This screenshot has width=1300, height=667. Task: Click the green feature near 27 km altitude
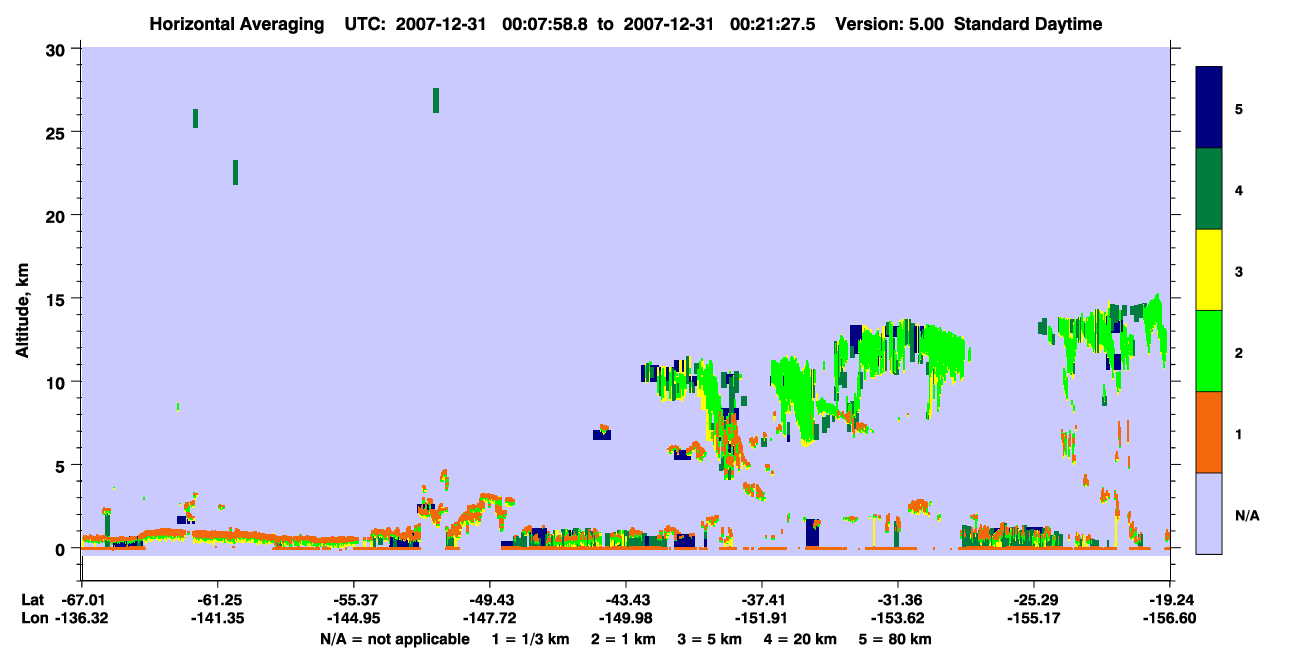click(x=436, y=100)
